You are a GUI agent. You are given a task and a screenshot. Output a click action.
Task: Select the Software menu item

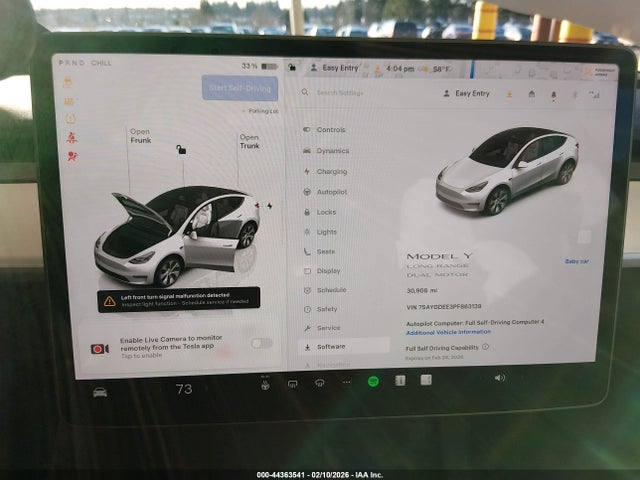(x=344, y=347)
